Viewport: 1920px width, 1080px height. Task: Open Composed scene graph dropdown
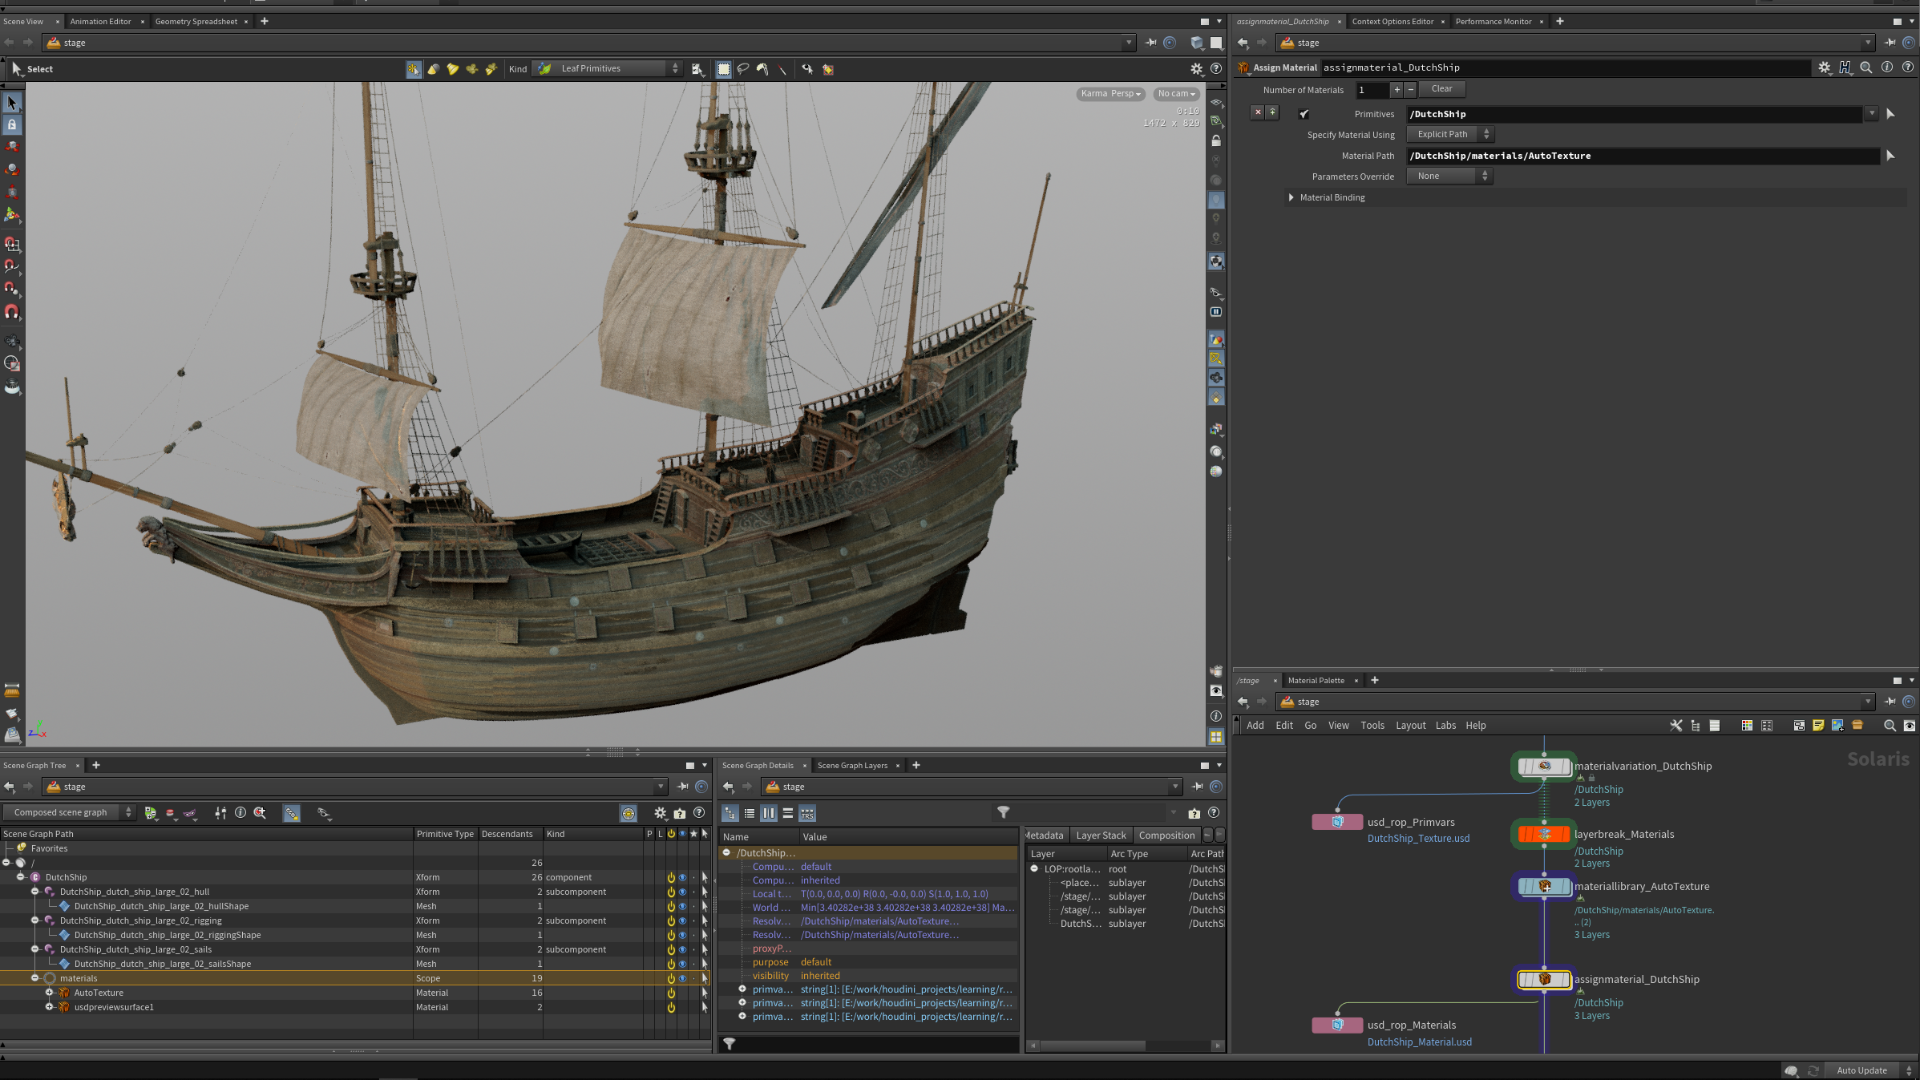[x=69, y=813]
